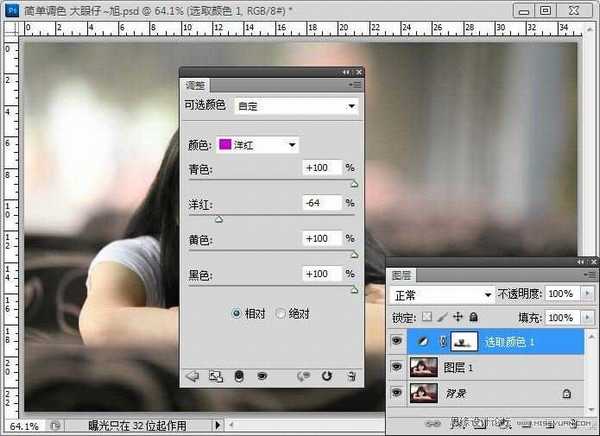Open the 可选颜色 preset dropdown showing 自定

(x=297, y=104)
